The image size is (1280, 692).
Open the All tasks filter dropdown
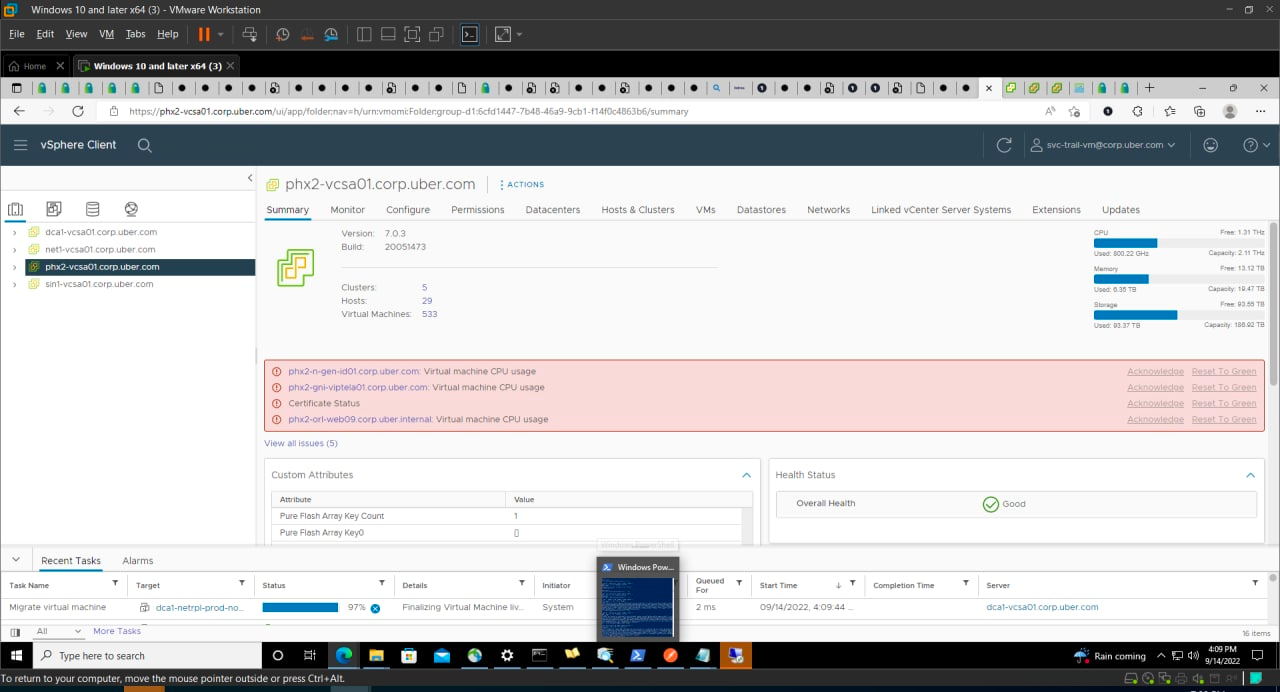click(x=57, y=631)
